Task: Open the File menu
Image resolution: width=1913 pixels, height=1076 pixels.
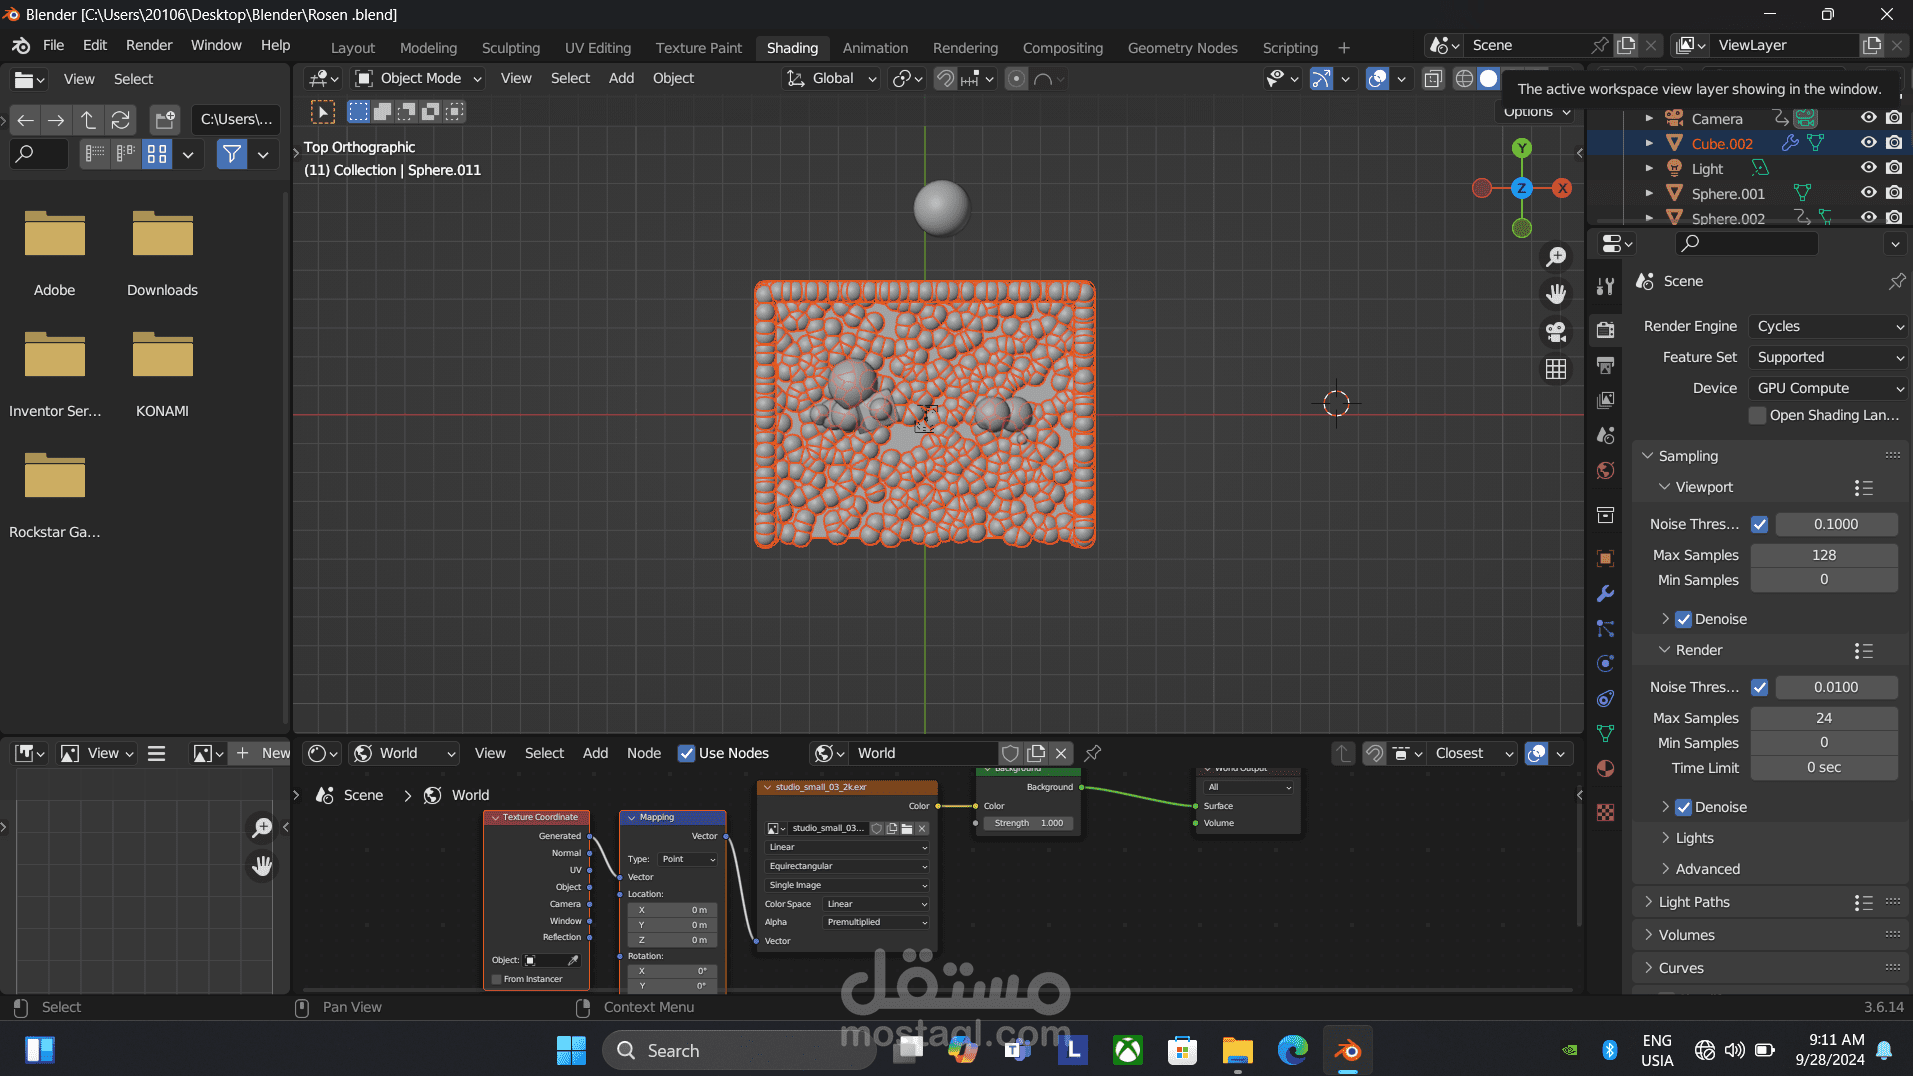Action: pos(54,45)
